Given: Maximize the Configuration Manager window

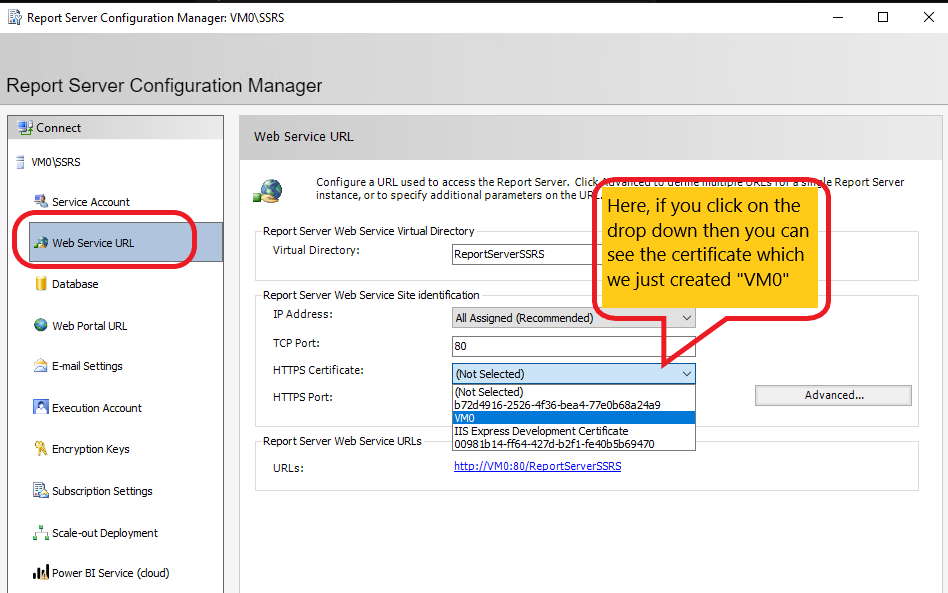Looking at the screenshot, I should tap(883, 18).
